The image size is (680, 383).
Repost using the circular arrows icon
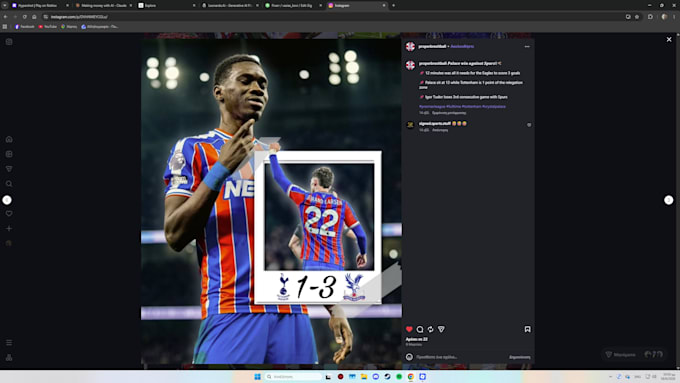click(x=430, y=329)
